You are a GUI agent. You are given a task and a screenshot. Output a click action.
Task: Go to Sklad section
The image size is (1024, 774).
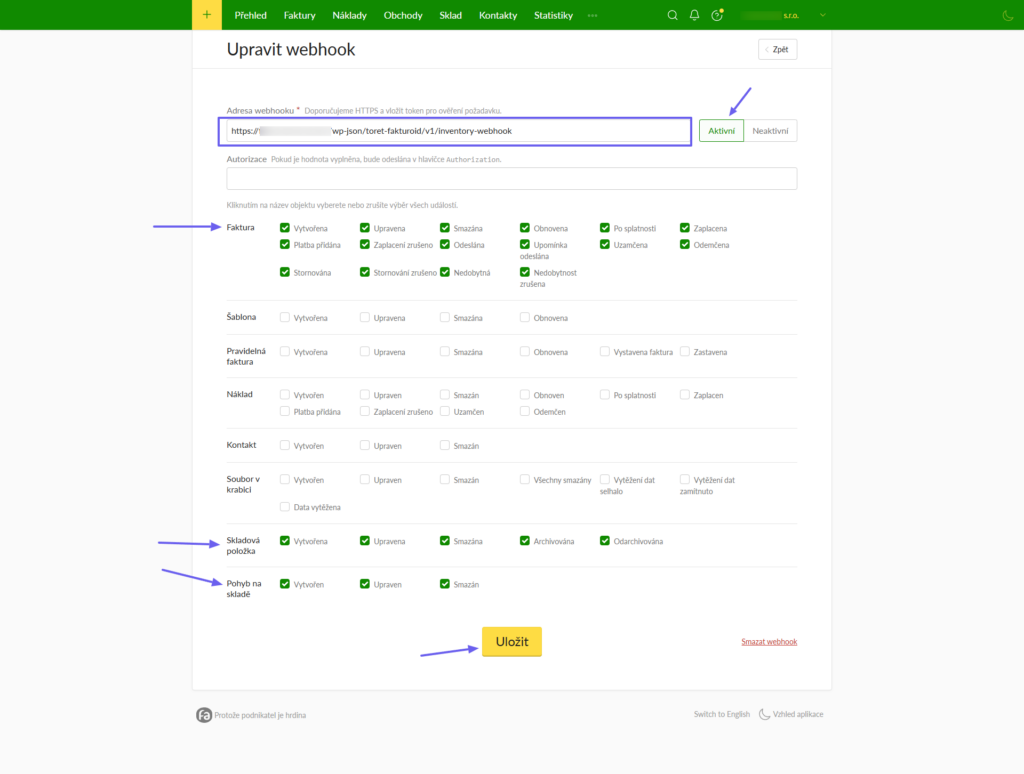pos(451,15)
